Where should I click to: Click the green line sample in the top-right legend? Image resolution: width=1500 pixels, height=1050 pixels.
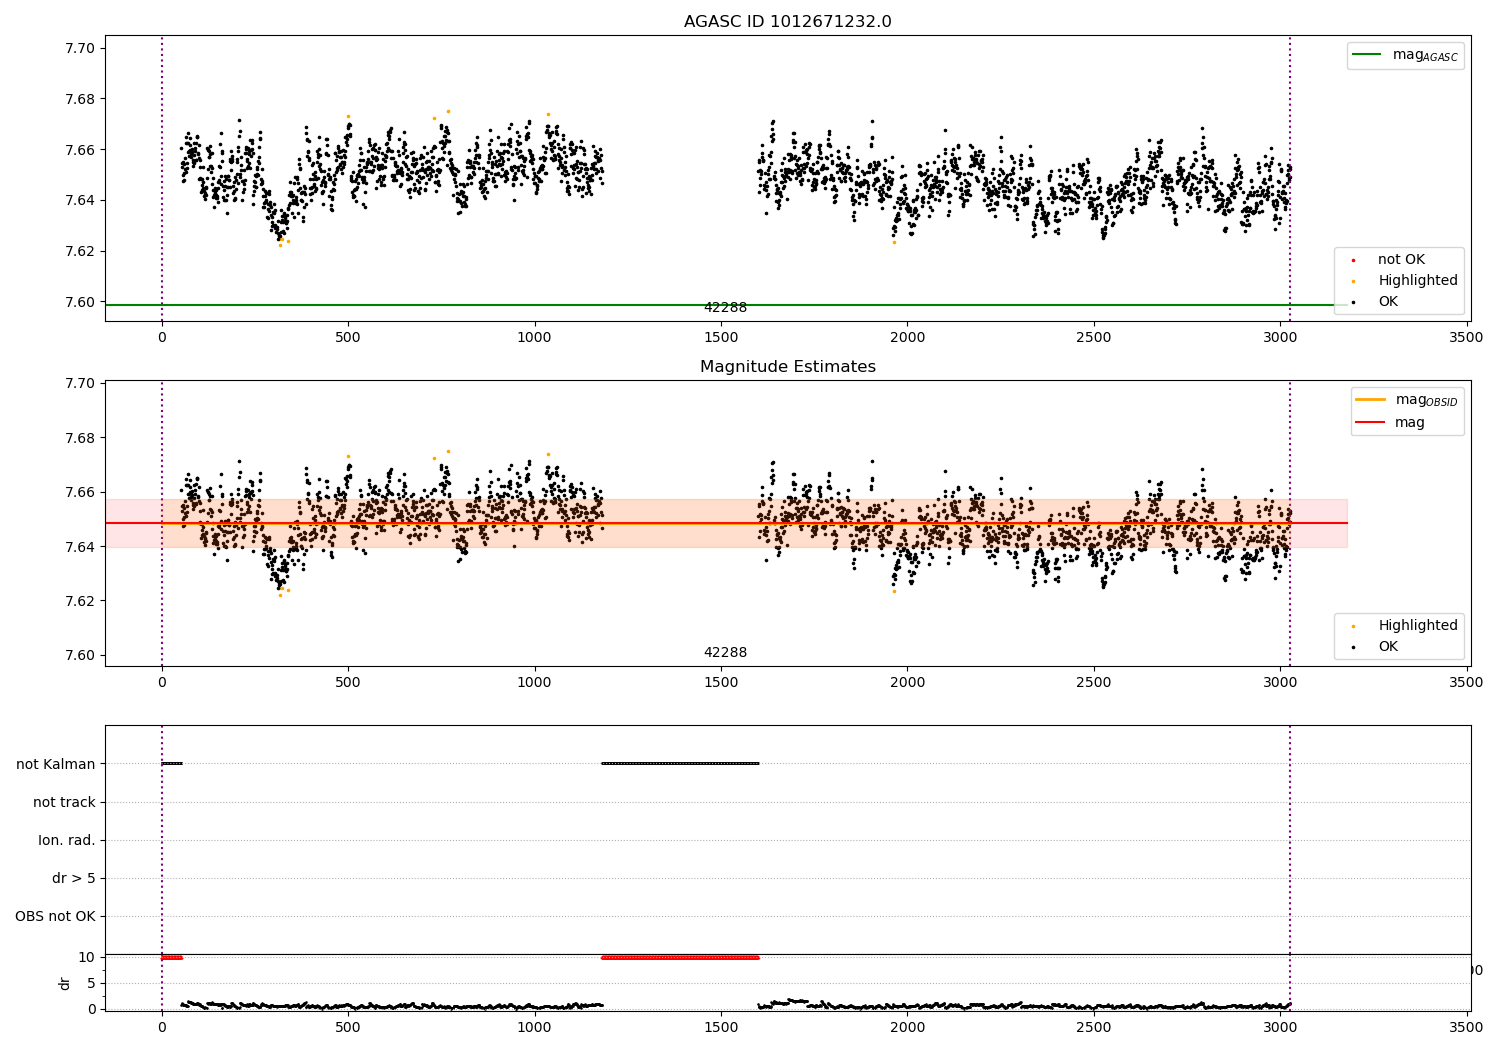1367,55
